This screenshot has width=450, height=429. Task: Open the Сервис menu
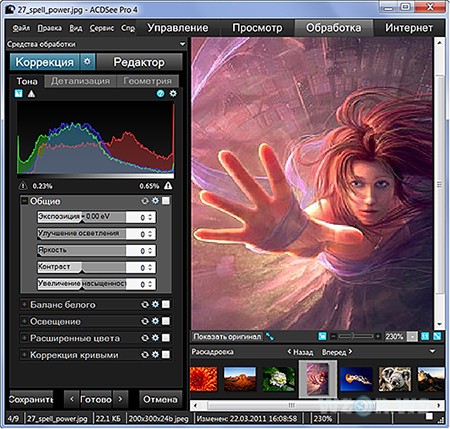tap(102, 28)
